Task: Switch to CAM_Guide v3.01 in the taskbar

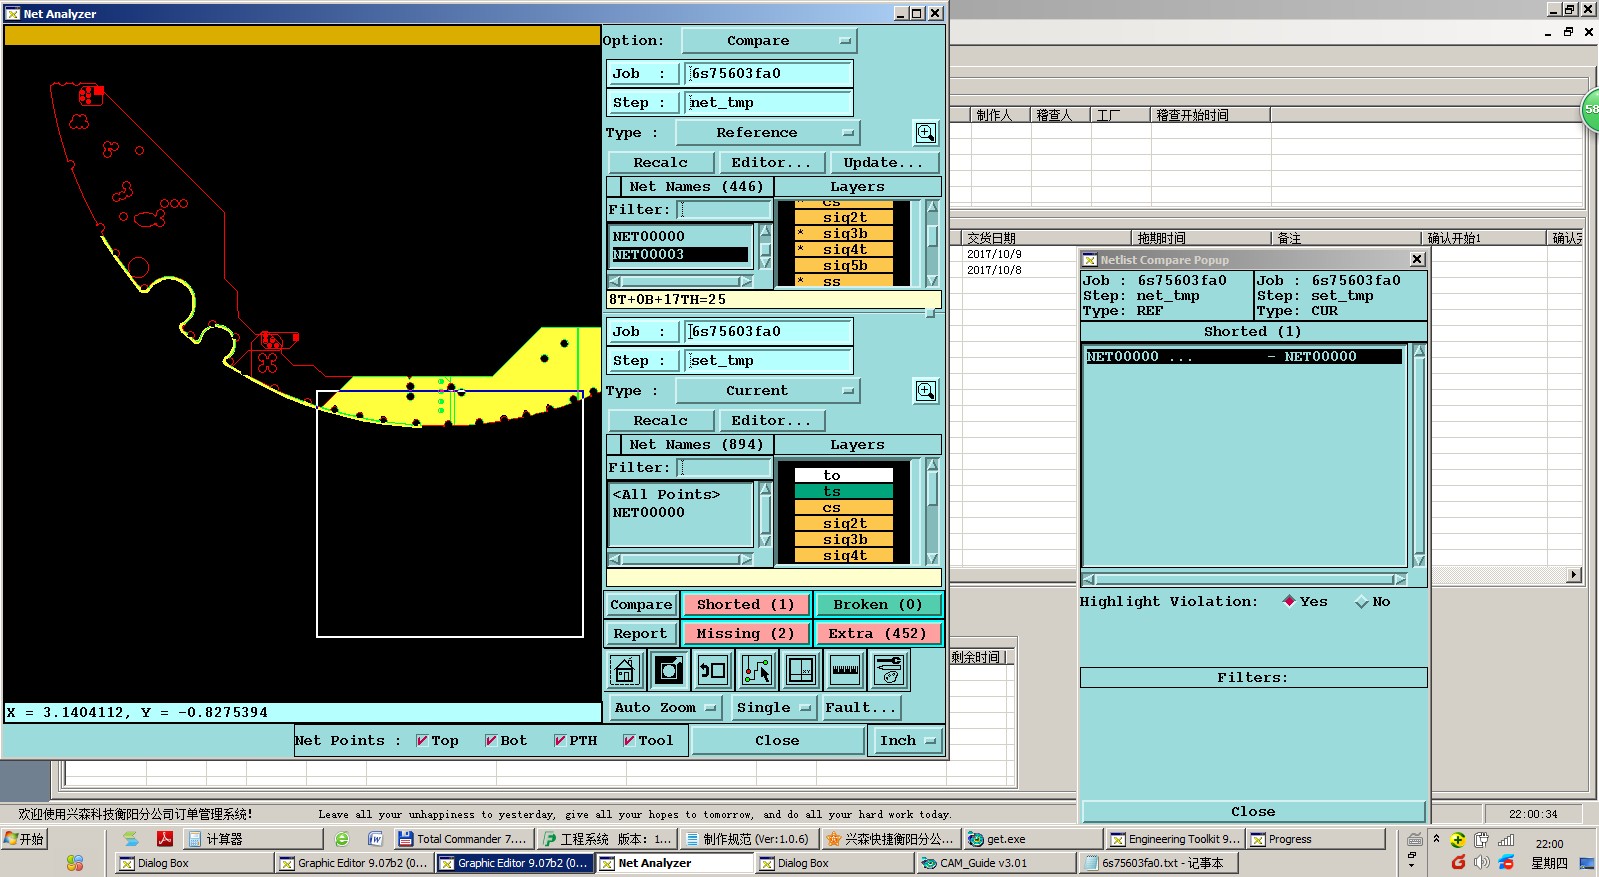Action: pyautogui.click(x=996, y=863)
